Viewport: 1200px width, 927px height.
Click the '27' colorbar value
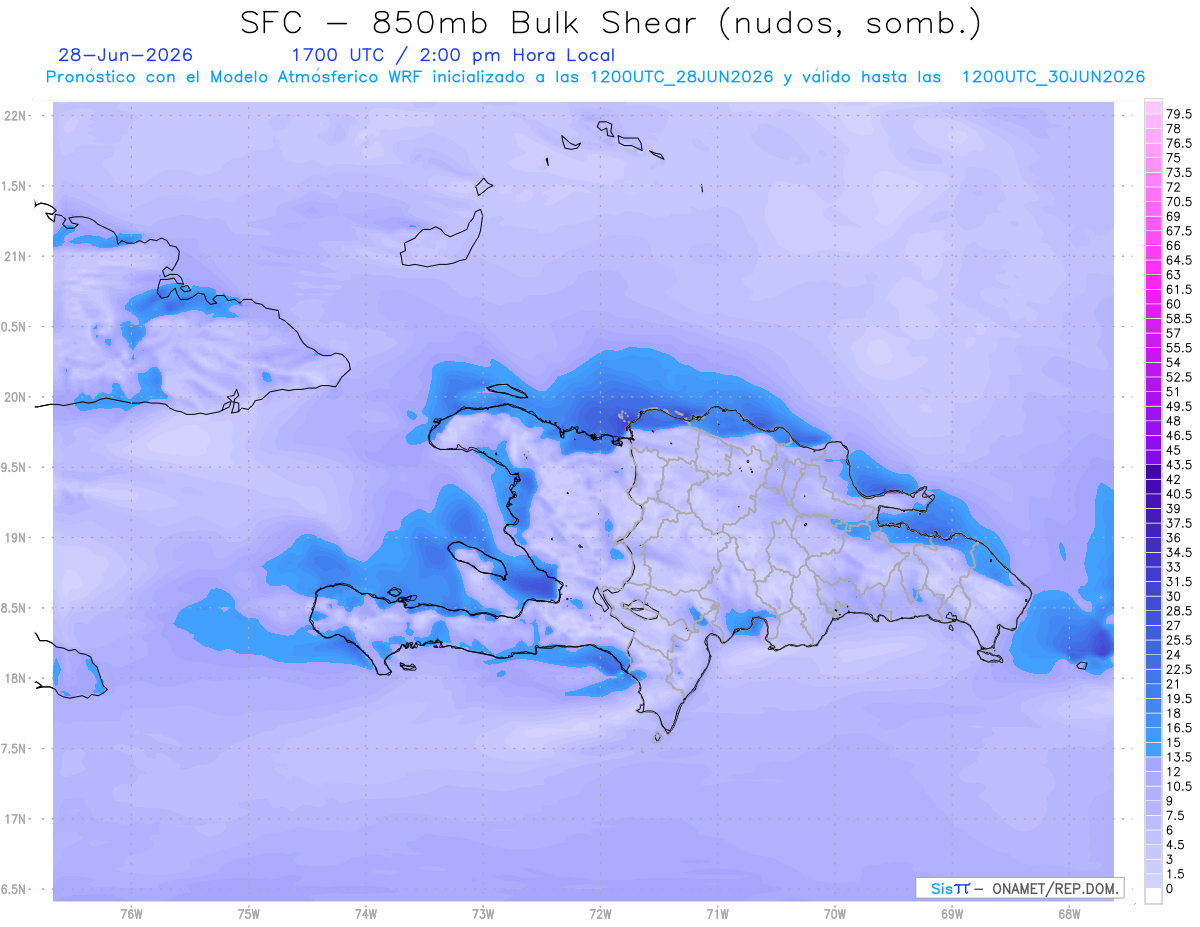(x=1174, y=625)
